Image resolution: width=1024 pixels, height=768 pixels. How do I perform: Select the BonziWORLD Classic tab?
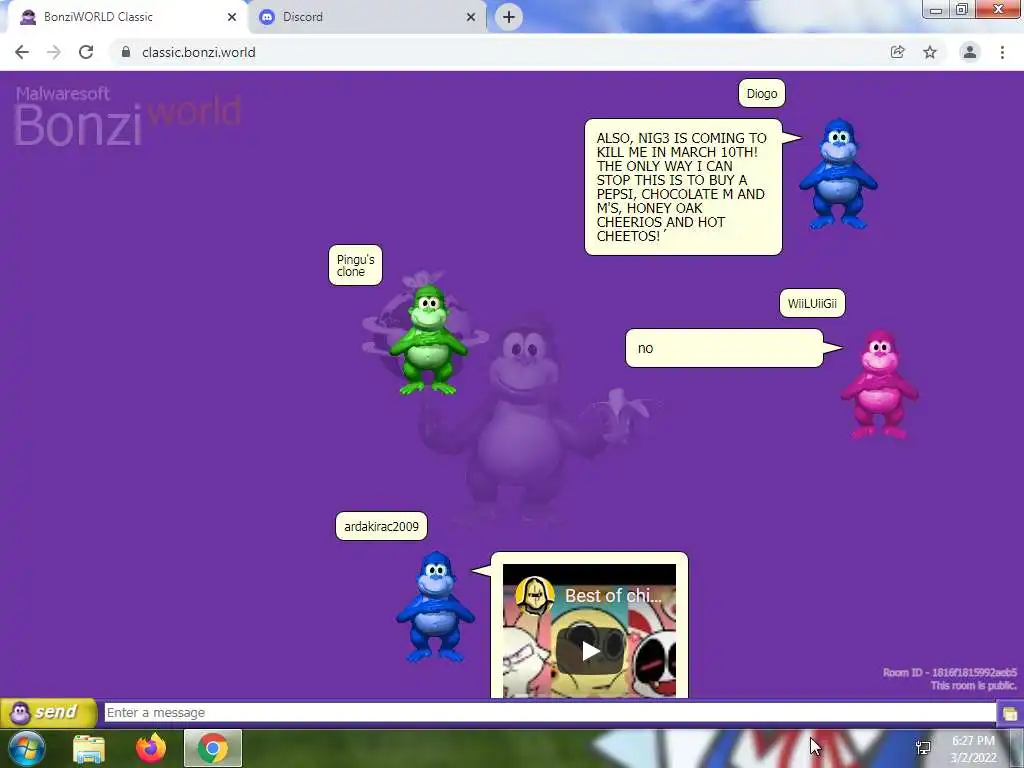click(127, 17)
